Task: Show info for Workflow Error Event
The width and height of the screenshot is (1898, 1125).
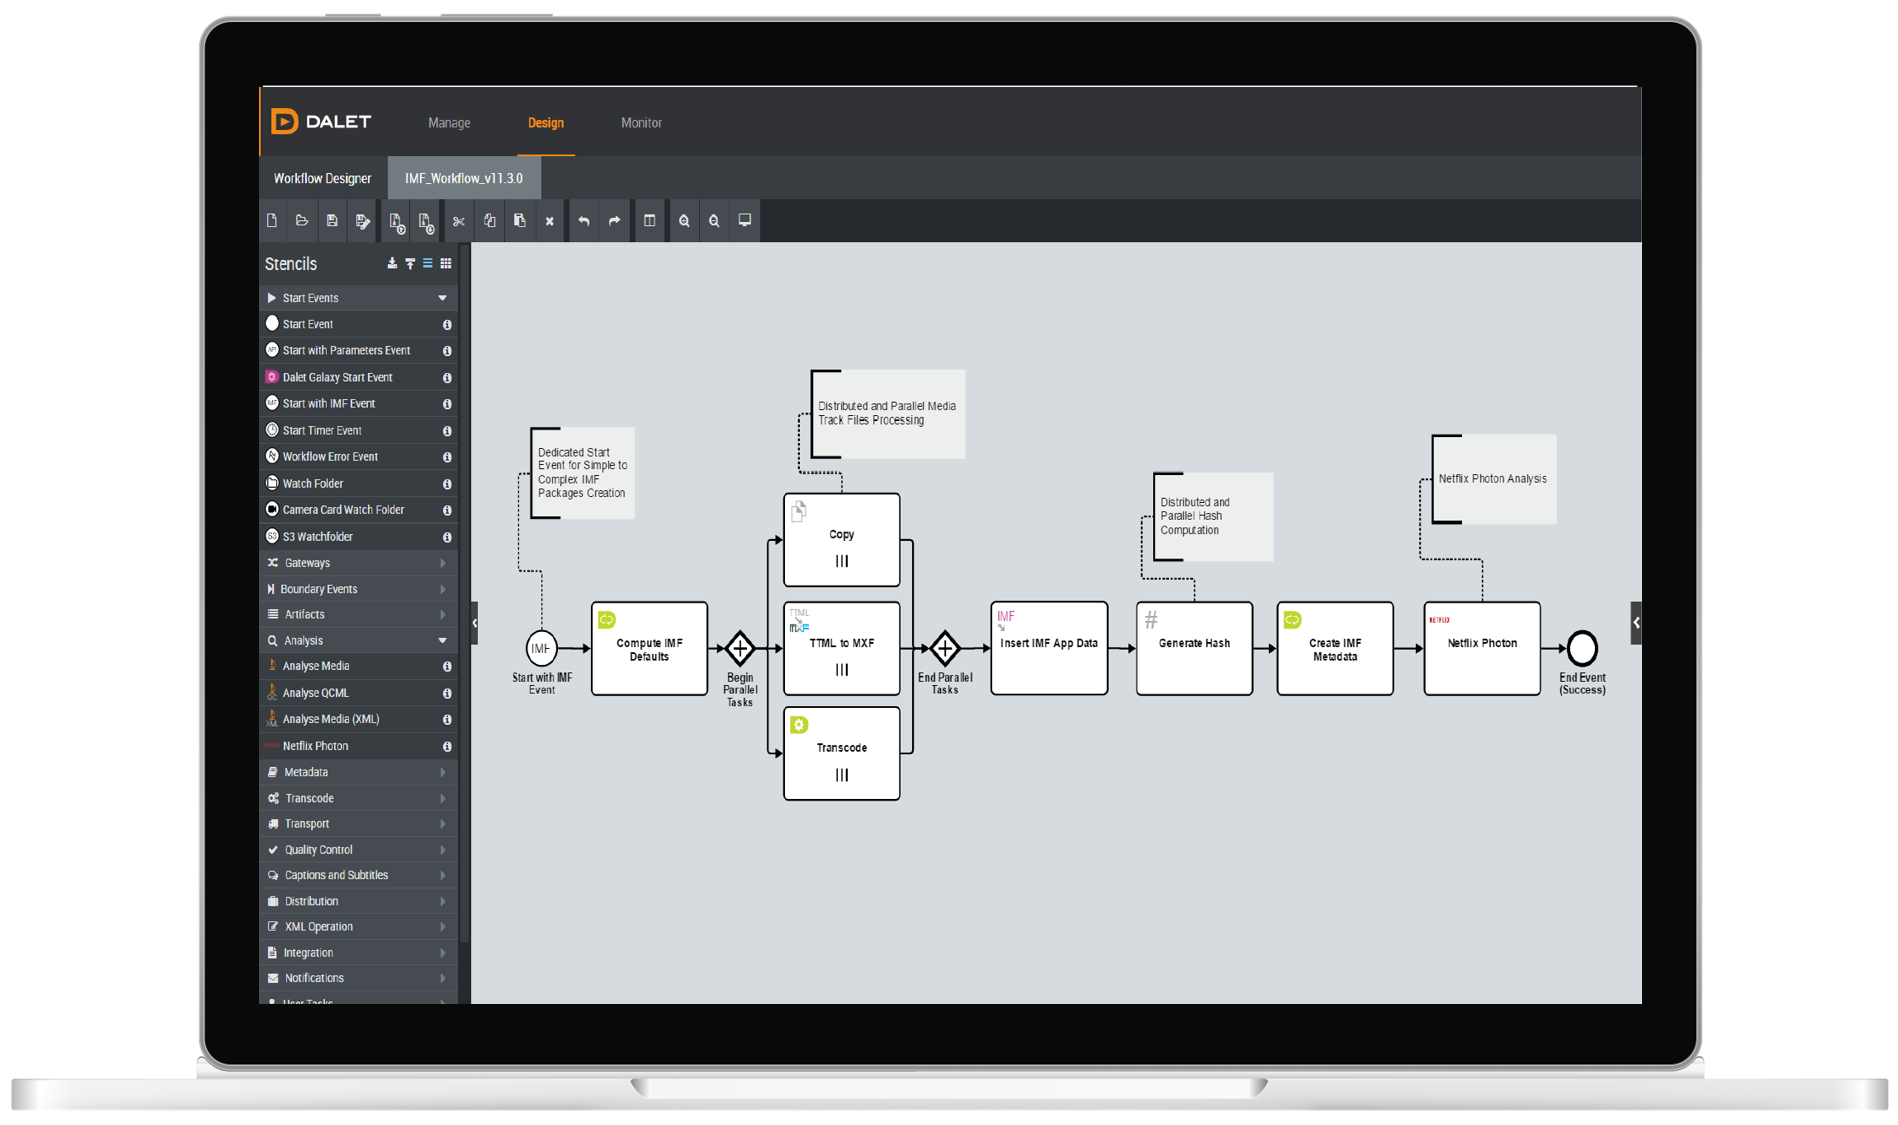Action: tap(447, 457)
